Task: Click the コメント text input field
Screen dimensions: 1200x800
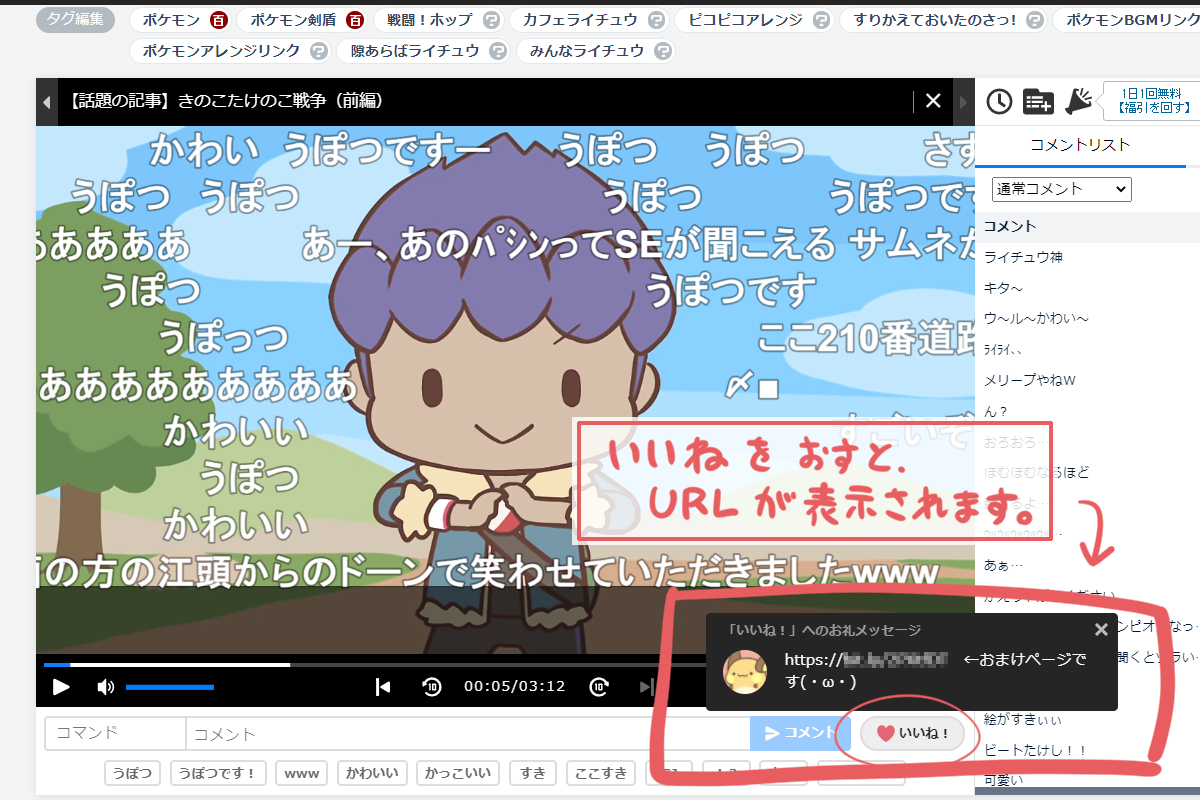Action: pyautogui.click(x=468, y=733)
